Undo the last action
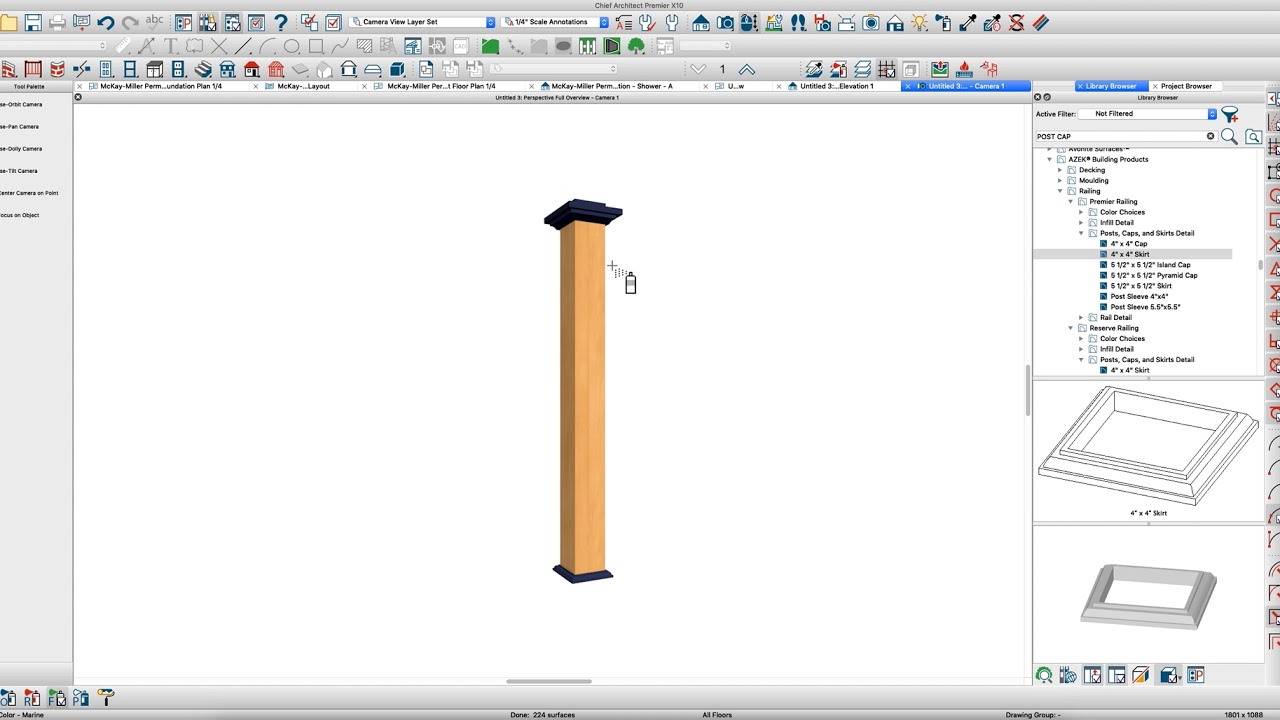This screenshot has width=1280, height=720. coord(106,22)
